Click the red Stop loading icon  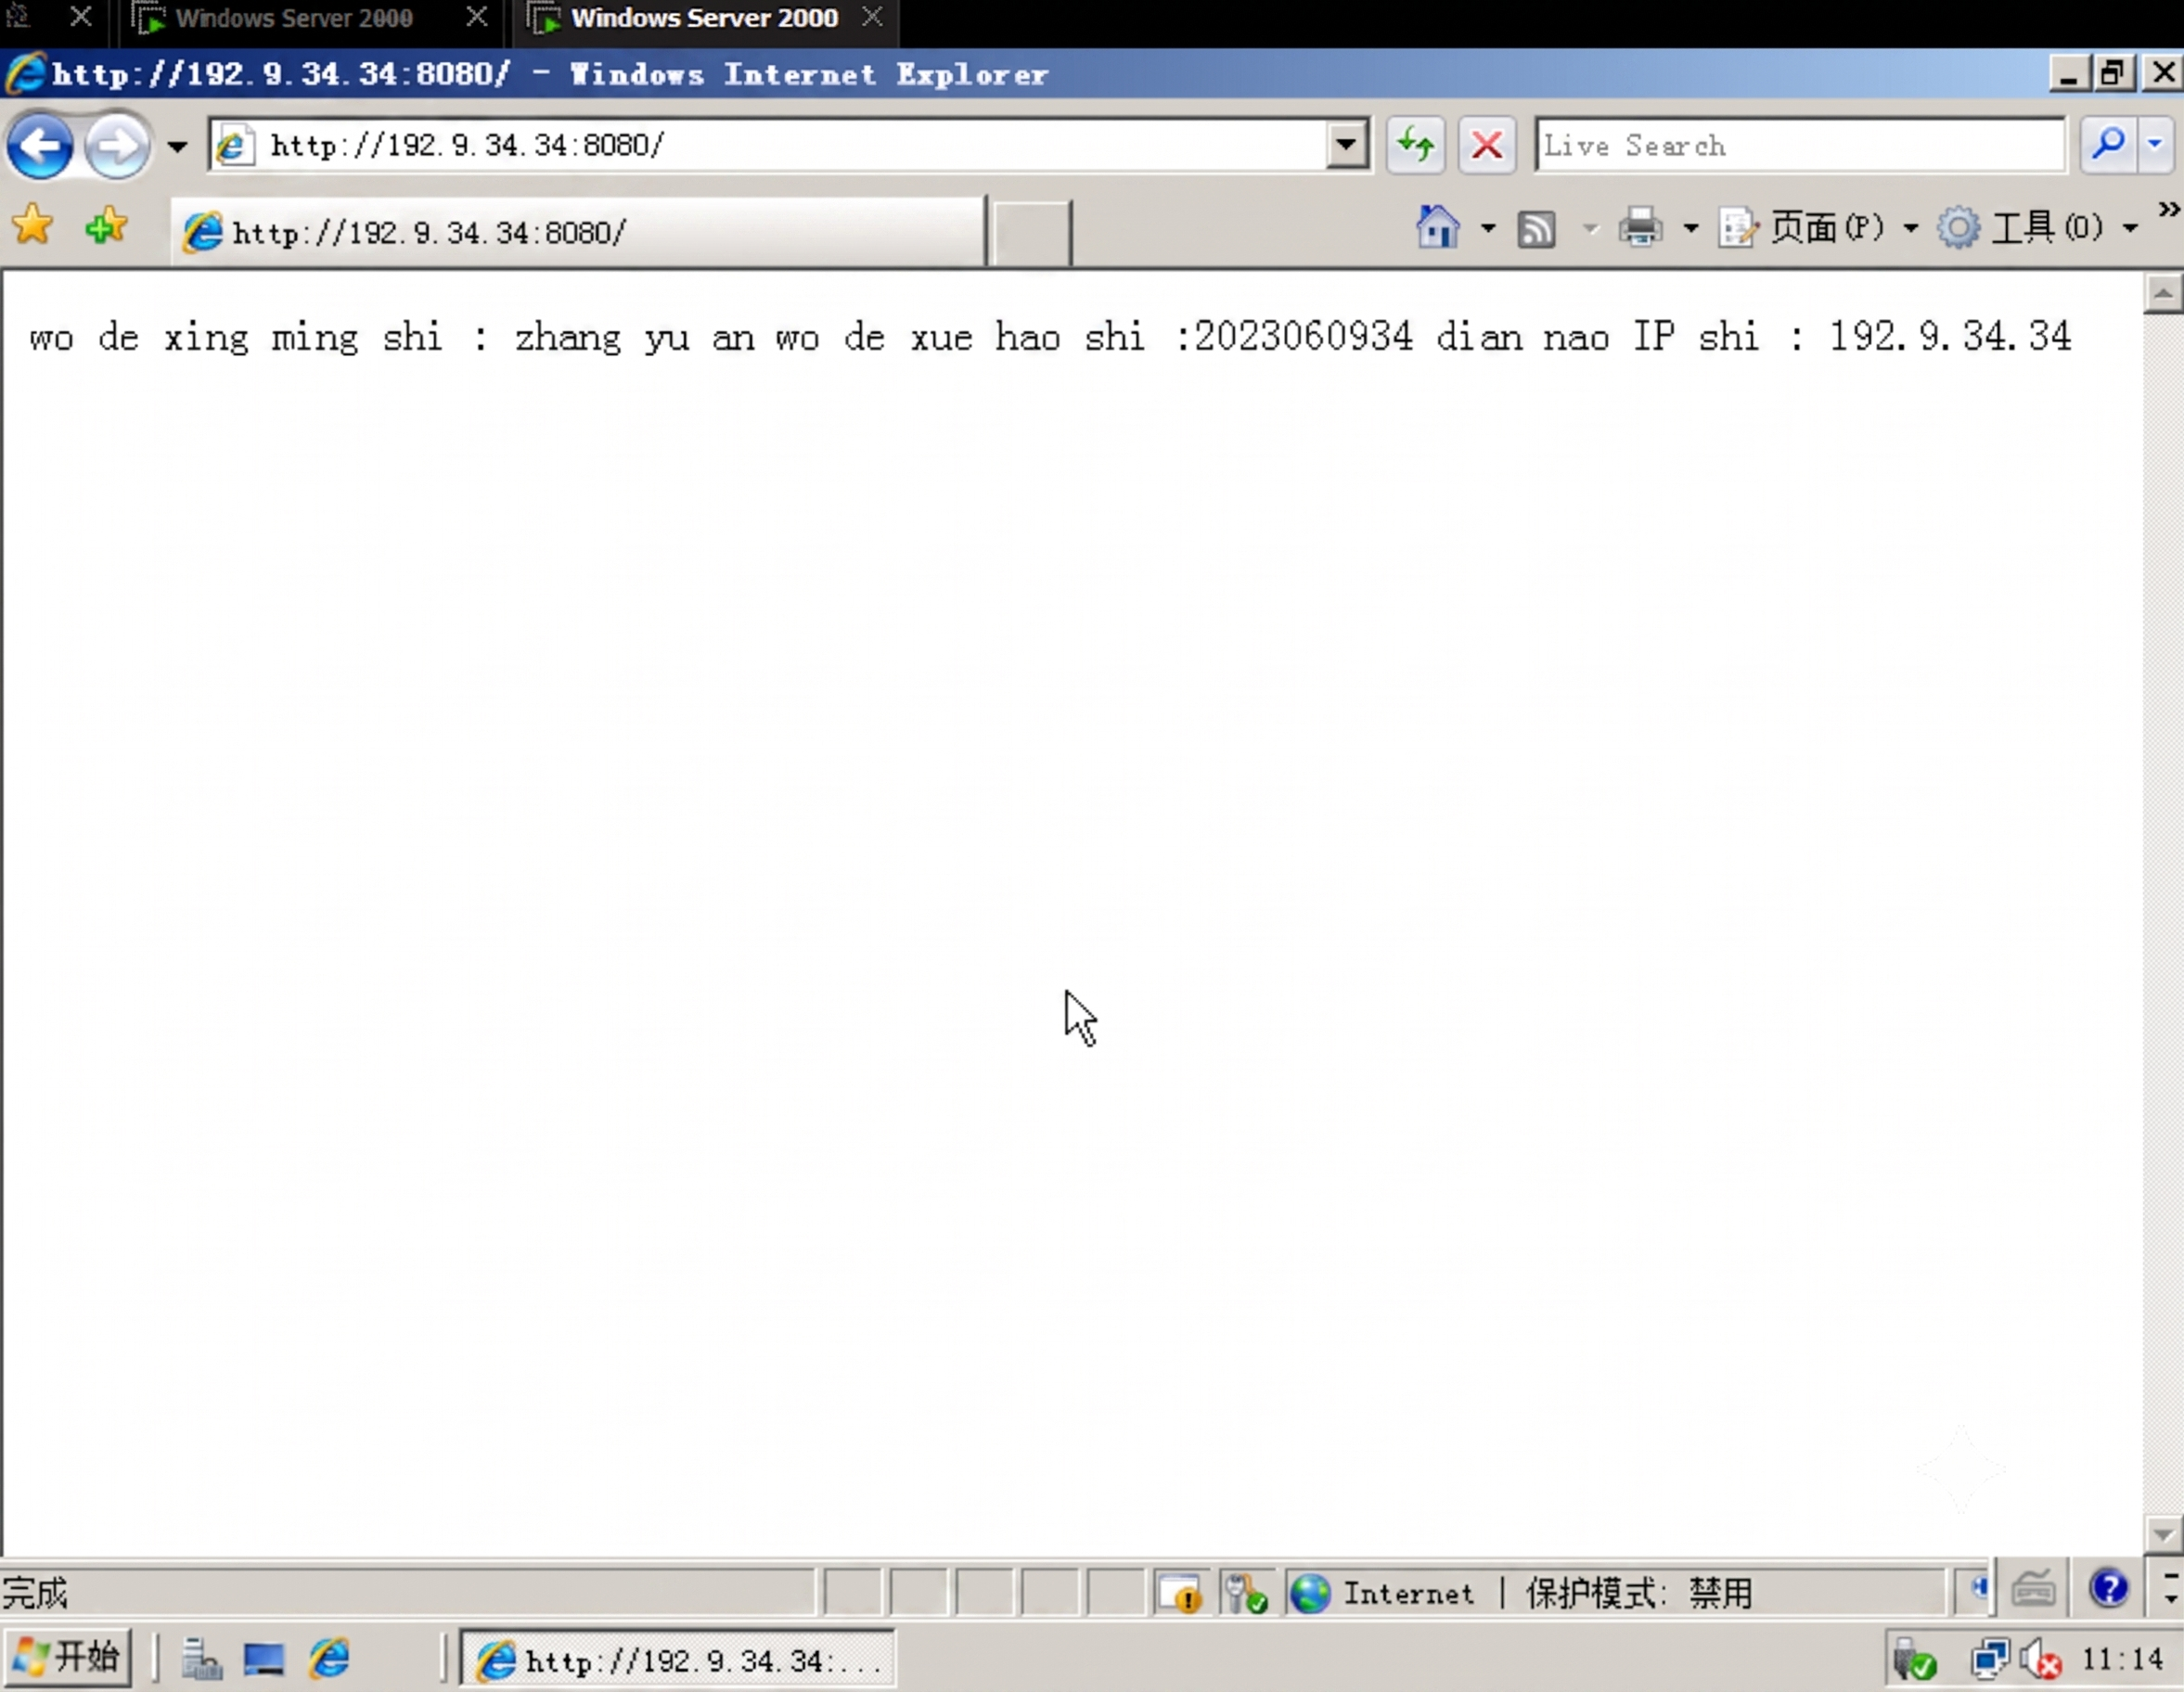1486,146
